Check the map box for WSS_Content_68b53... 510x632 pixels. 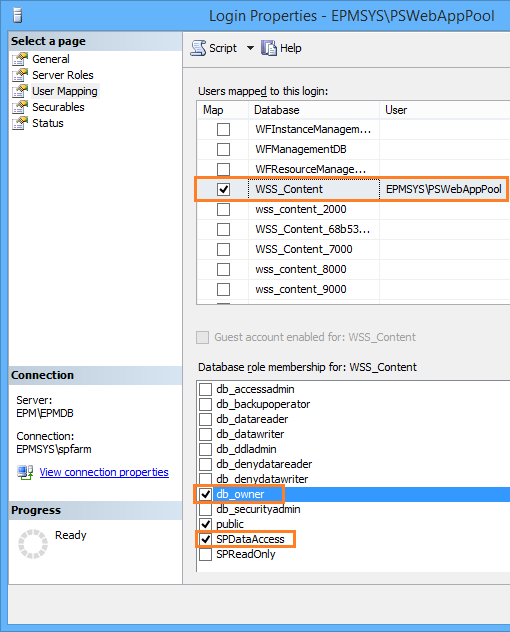(223, 229)
